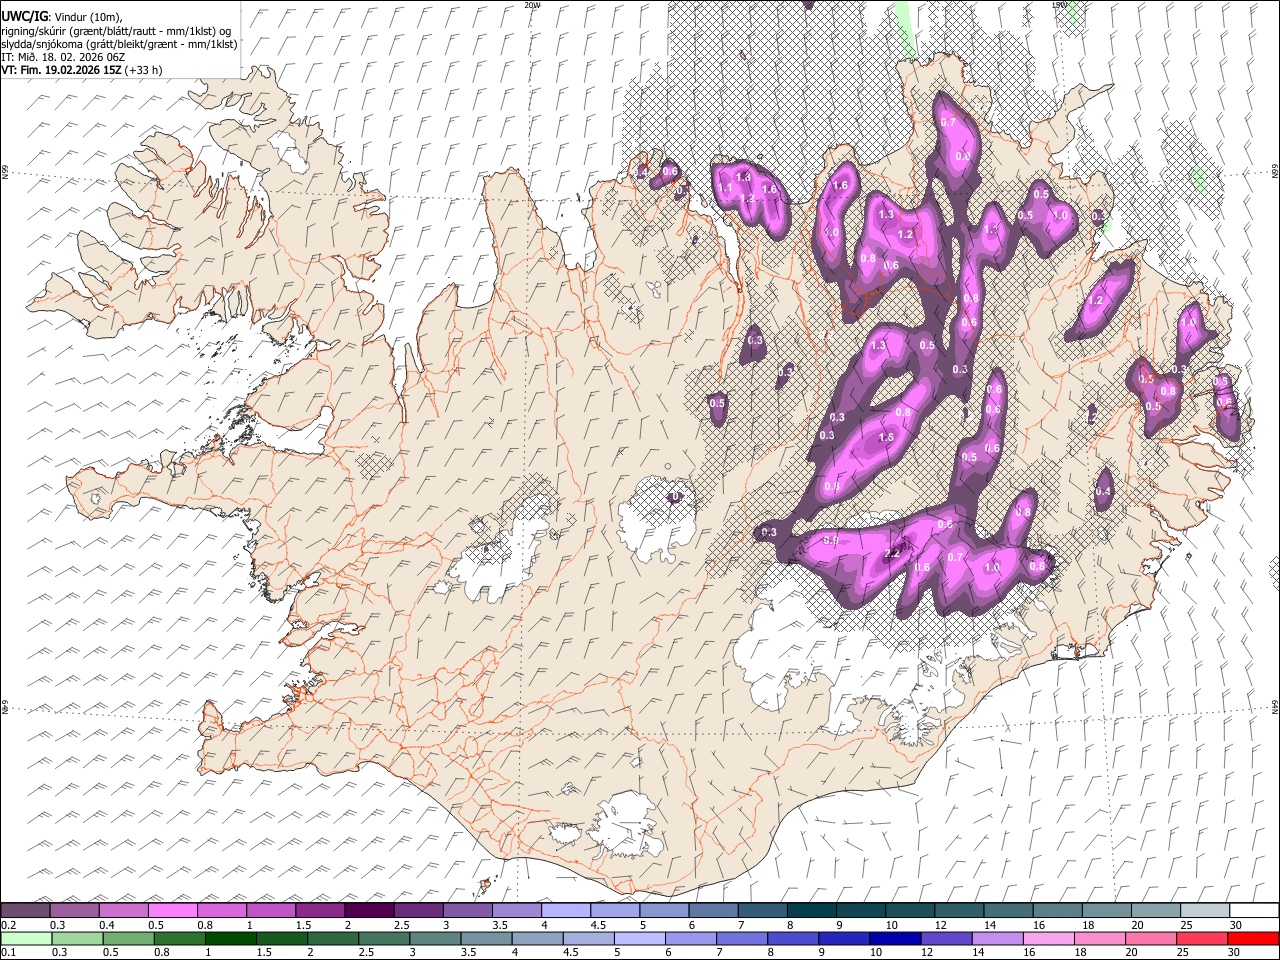Click the bold "UWC/IG" title text

(23, 17)
